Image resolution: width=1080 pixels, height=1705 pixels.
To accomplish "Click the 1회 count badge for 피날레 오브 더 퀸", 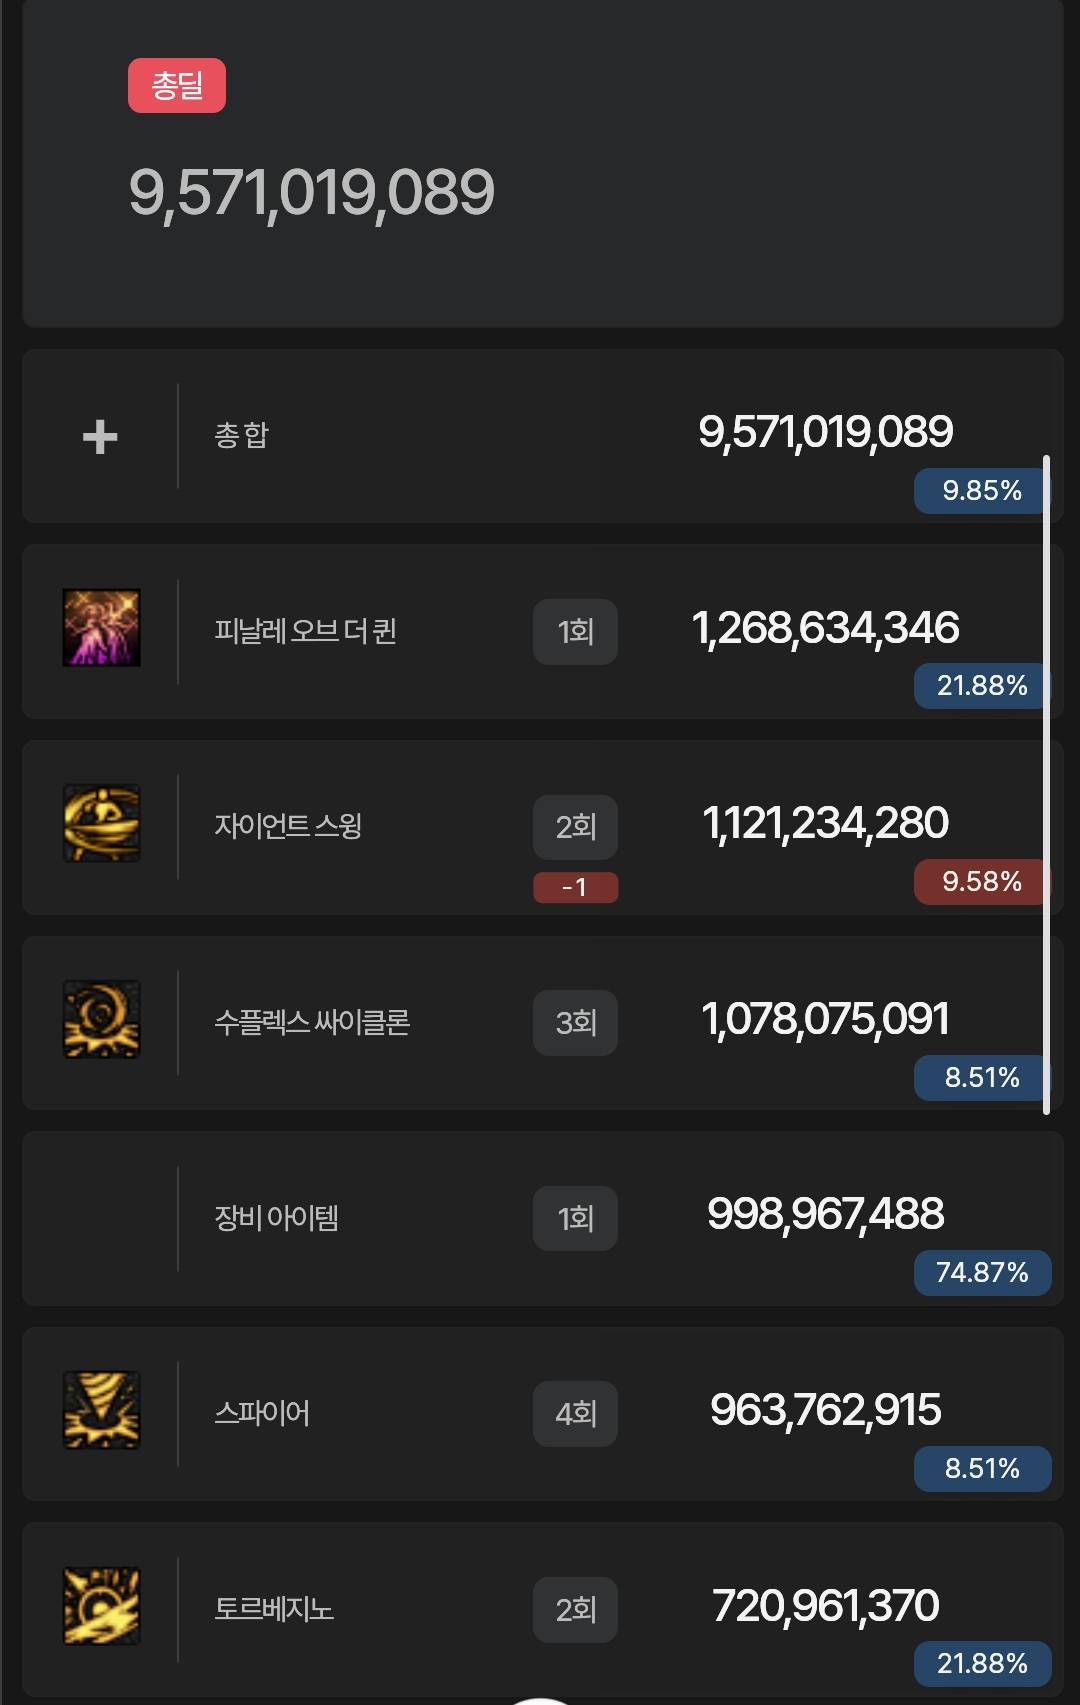I will click(x=575, y=632).
